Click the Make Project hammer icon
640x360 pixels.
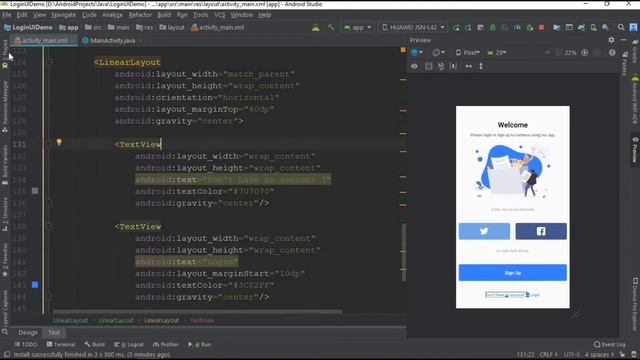click(x=331, y=27)
